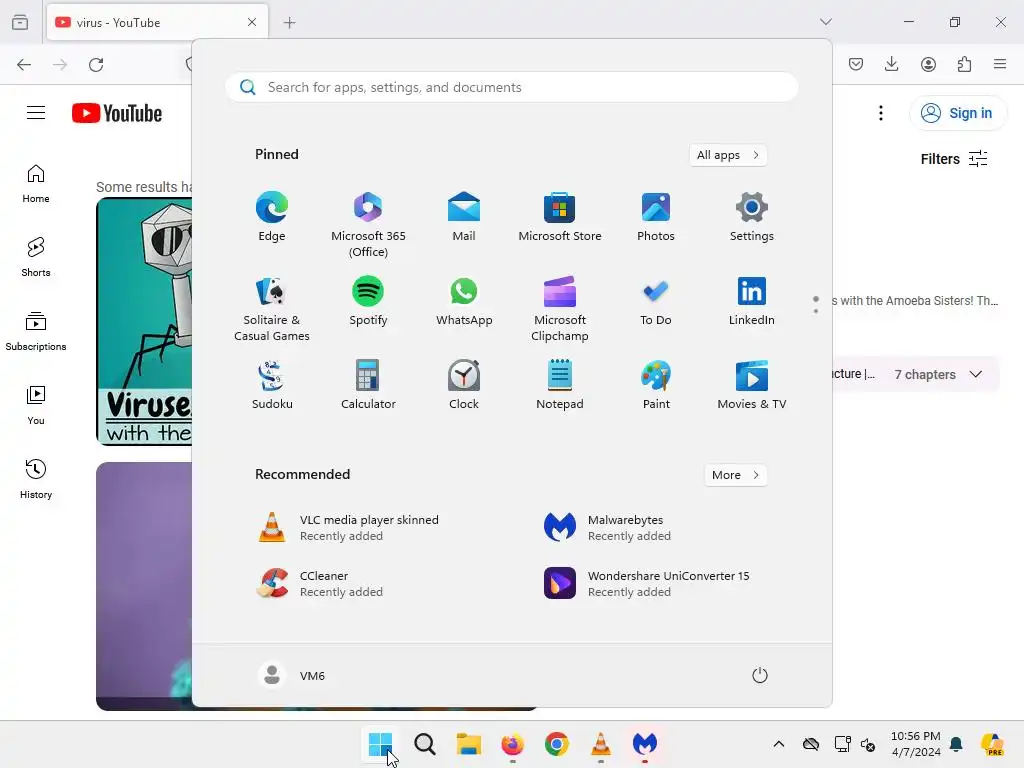Click the taskbar clock and date
The image size is (1024, 768).
916,744
